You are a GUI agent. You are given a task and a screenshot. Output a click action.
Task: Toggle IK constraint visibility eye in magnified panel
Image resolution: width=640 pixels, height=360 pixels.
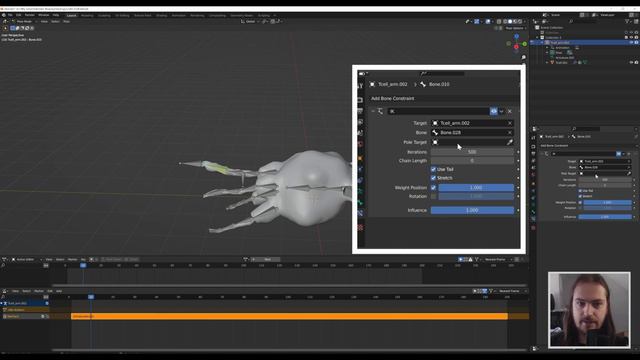pyautogui.click(x=494, y=111)
